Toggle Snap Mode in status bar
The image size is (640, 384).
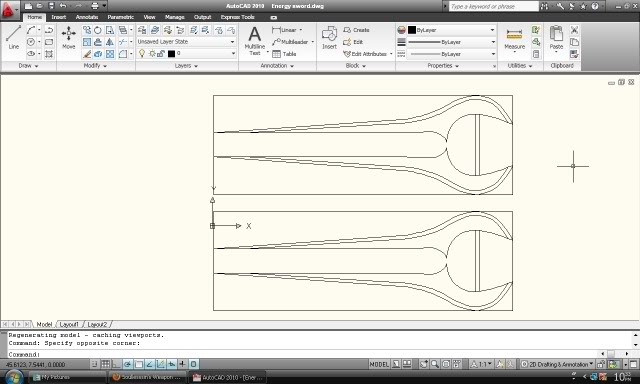click(95, 364)
